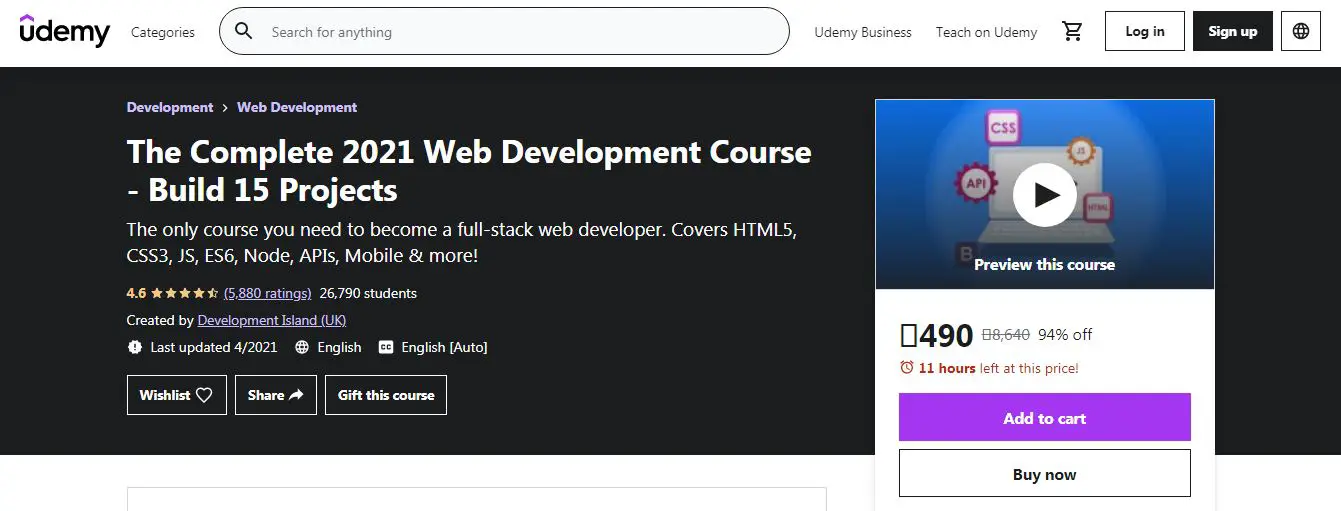This screenshot has width=1341, height=511.
Task: Type in the Search for anything field
Action: tap(520, 32)
